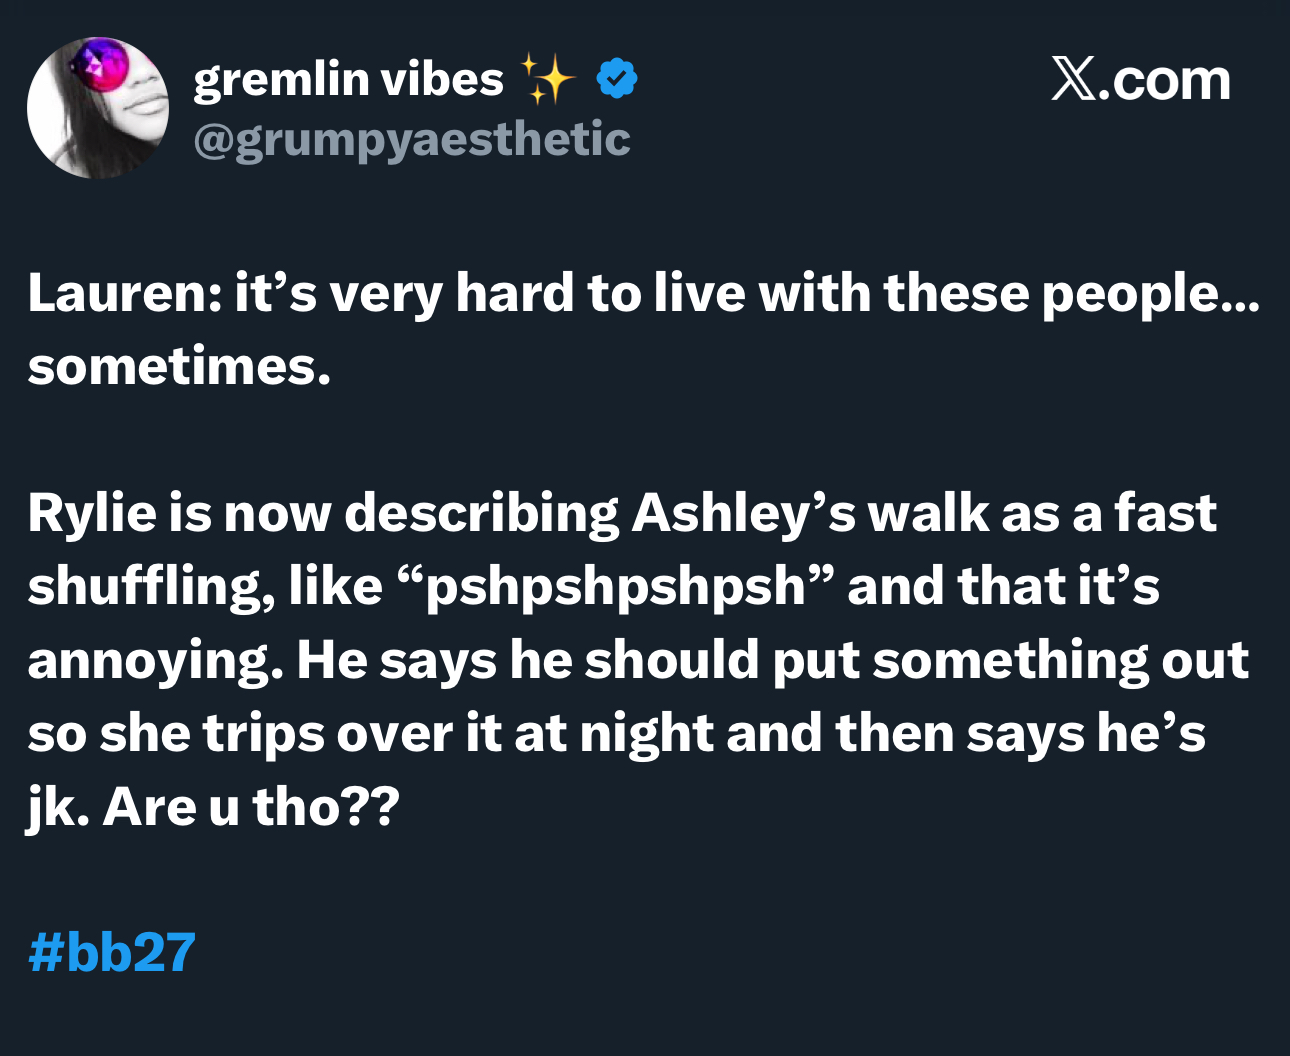Image resolution: width=1290 pixels, height=1056 pixels.
Task: Click the word sometimes in the post
Action: 178,366
